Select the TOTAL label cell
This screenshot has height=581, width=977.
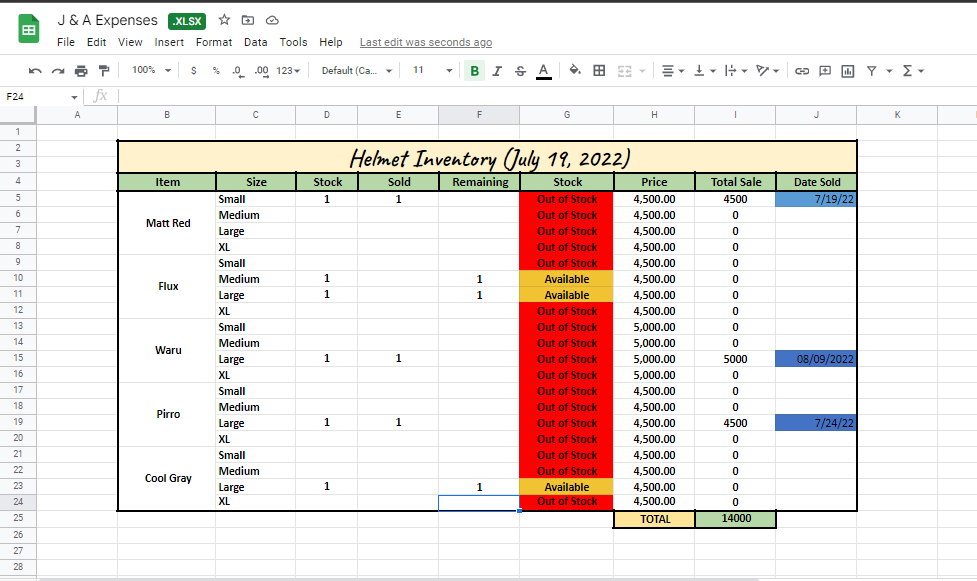pos(654,519)
